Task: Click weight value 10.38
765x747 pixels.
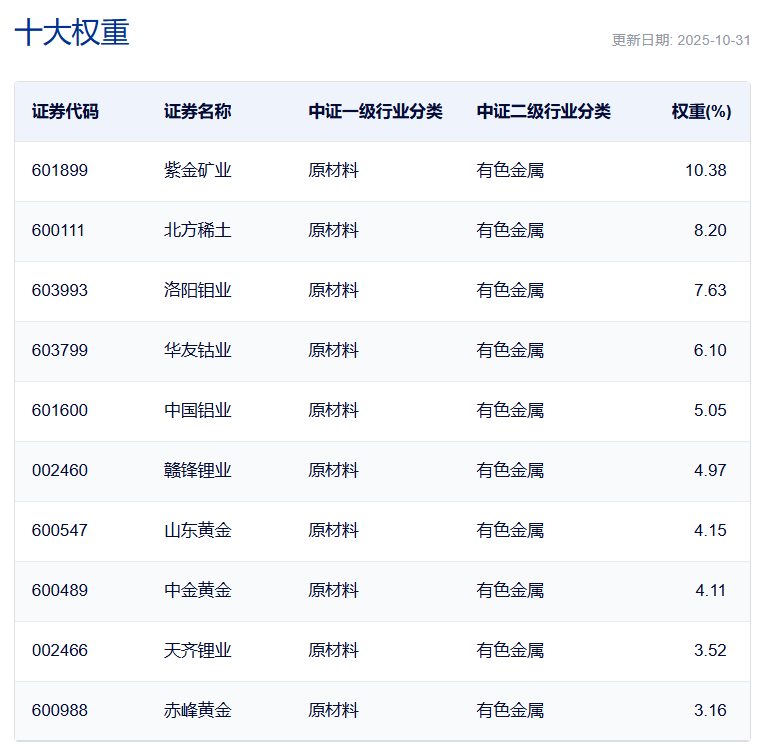Action: coord(705,170)
